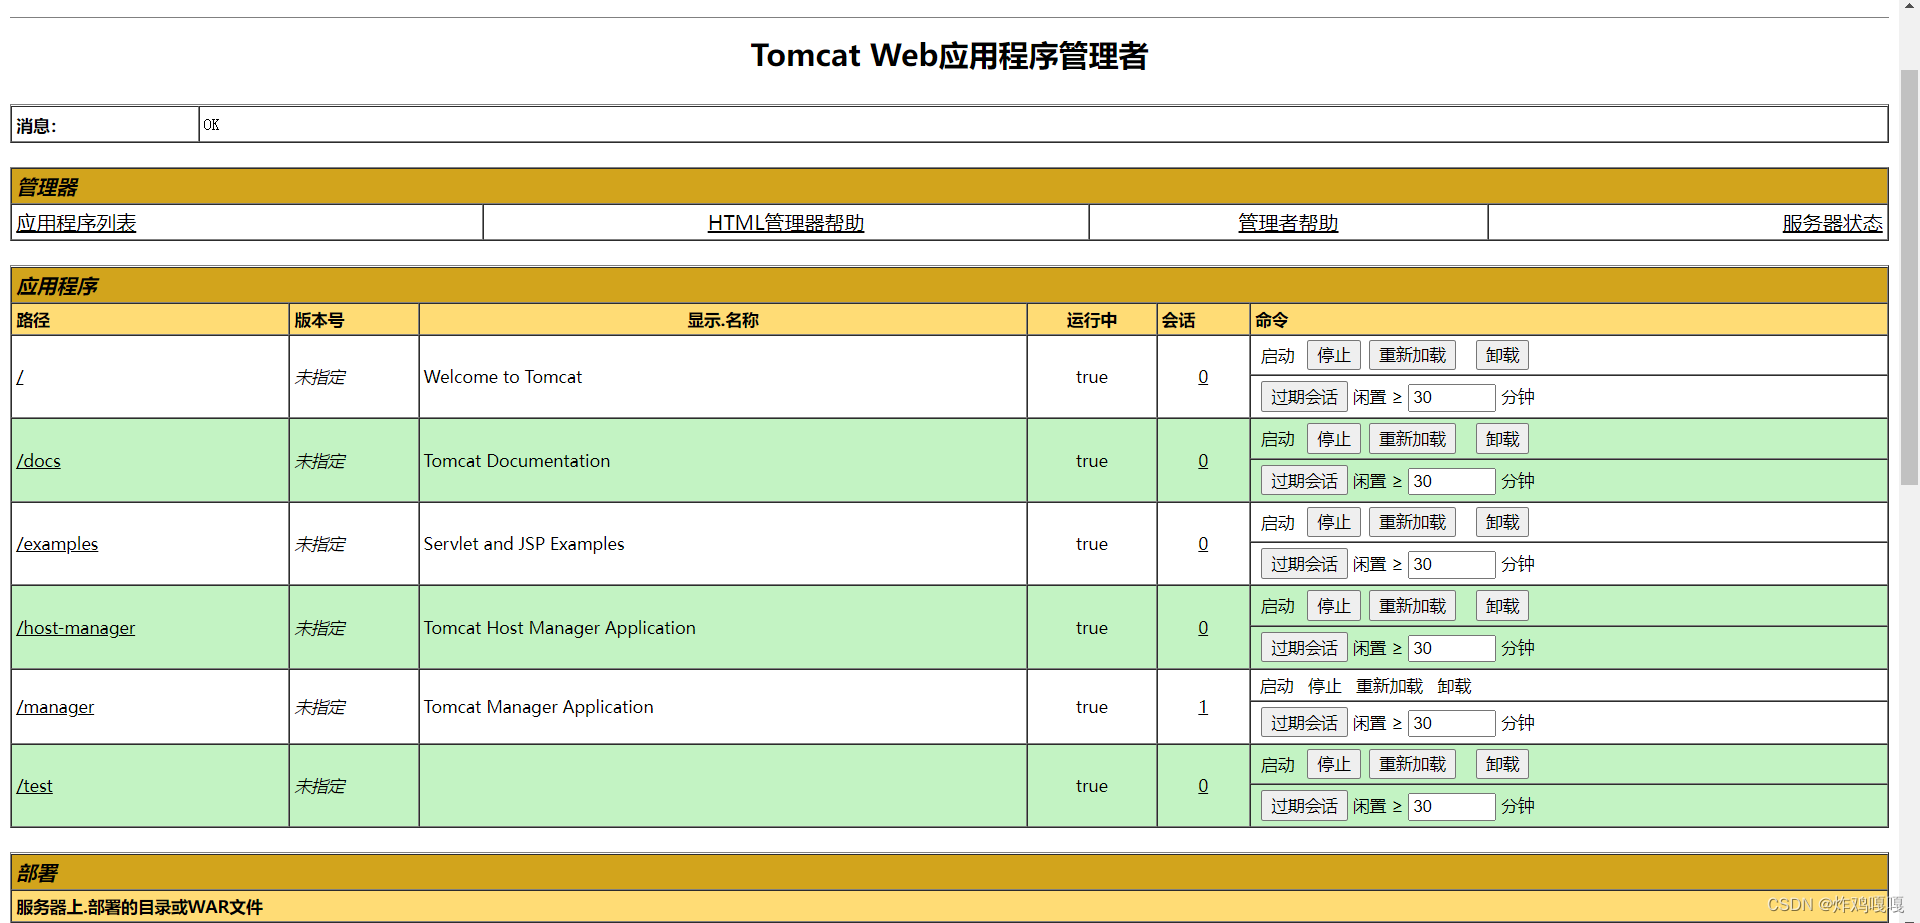This screenshot has height=923, width=1920.
Task: Reload the /host-manager application
Action: (1412, 606)
